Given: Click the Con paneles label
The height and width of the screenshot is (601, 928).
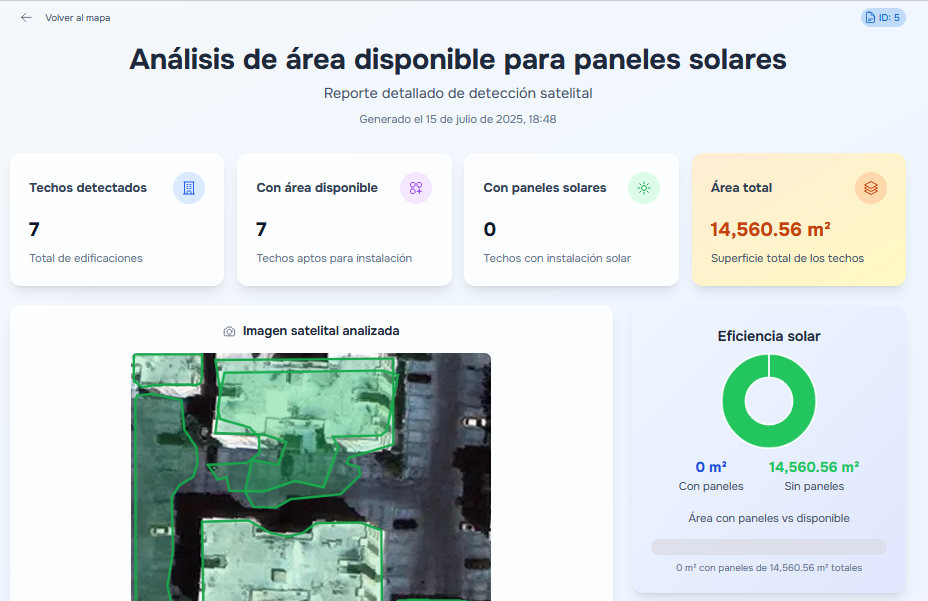Looking at the screenshot, I should pos(711,486).
